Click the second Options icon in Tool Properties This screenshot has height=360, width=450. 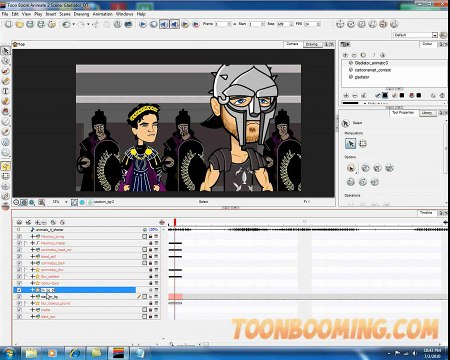pos(365,168)
